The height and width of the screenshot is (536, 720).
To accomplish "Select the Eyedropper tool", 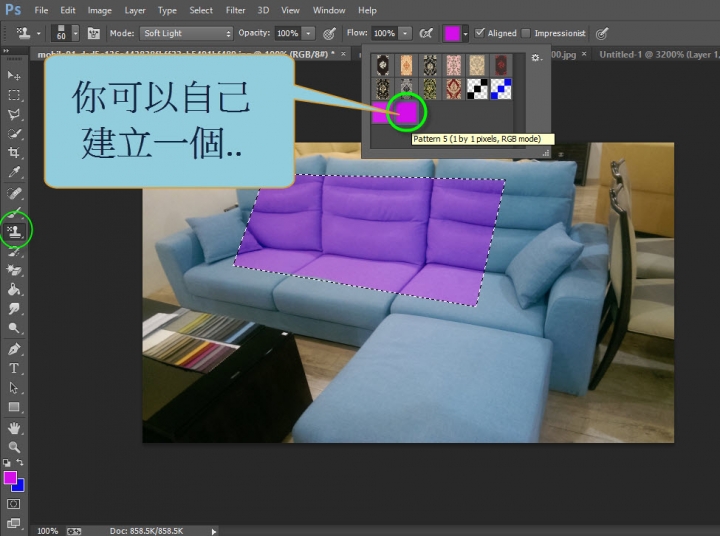I will (x=14, y=172).
